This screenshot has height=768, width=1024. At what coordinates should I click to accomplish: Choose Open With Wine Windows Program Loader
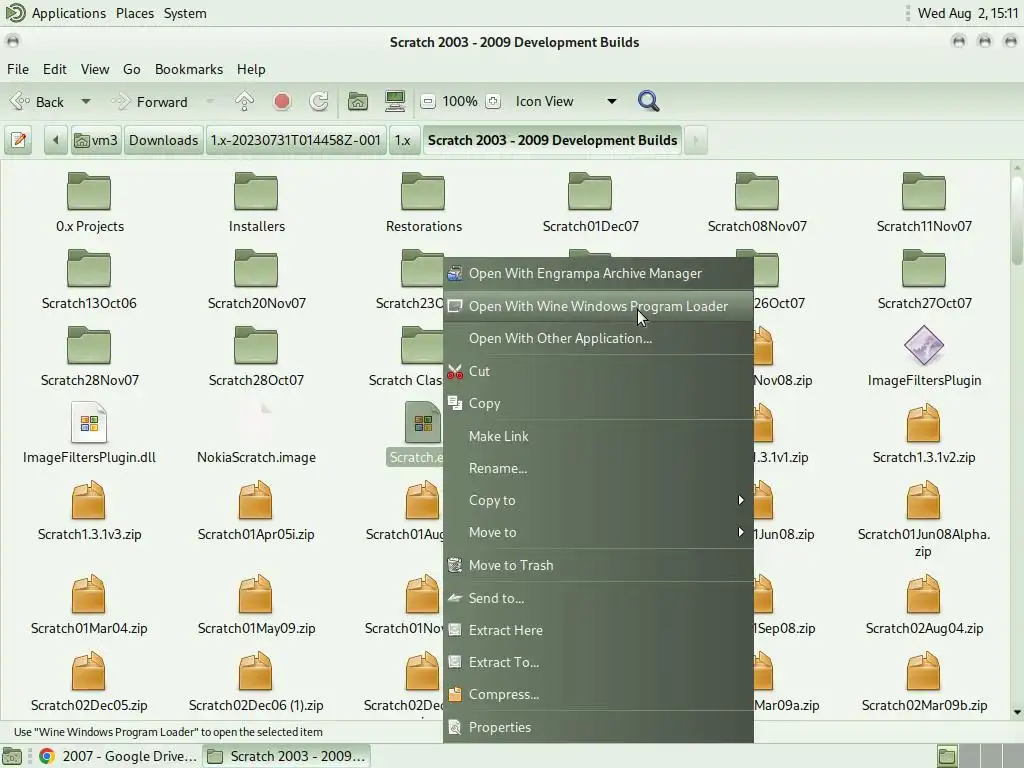[x=598, y=306]
